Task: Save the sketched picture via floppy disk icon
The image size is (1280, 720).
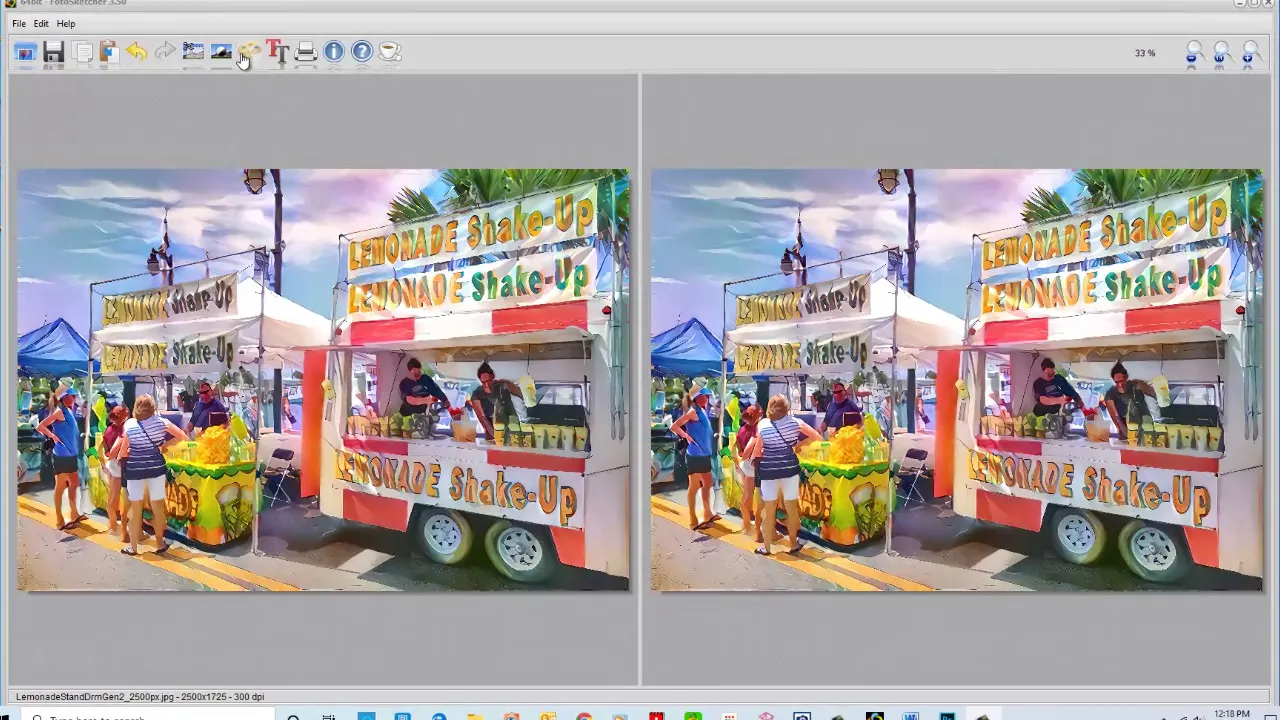Action: pyautogui.click(x=54, y=52)
